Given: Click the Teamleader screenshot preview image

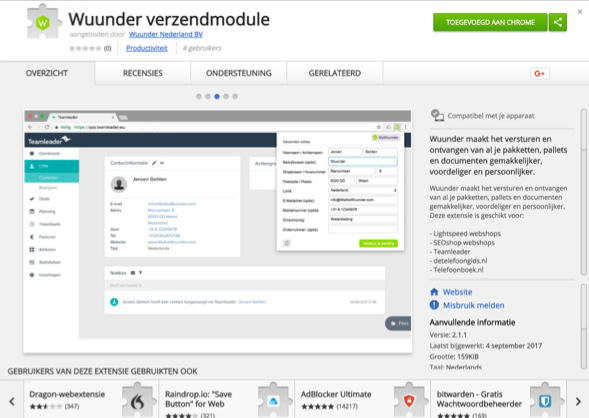Looking at the screenshot, I should click(x=217, y=231).
